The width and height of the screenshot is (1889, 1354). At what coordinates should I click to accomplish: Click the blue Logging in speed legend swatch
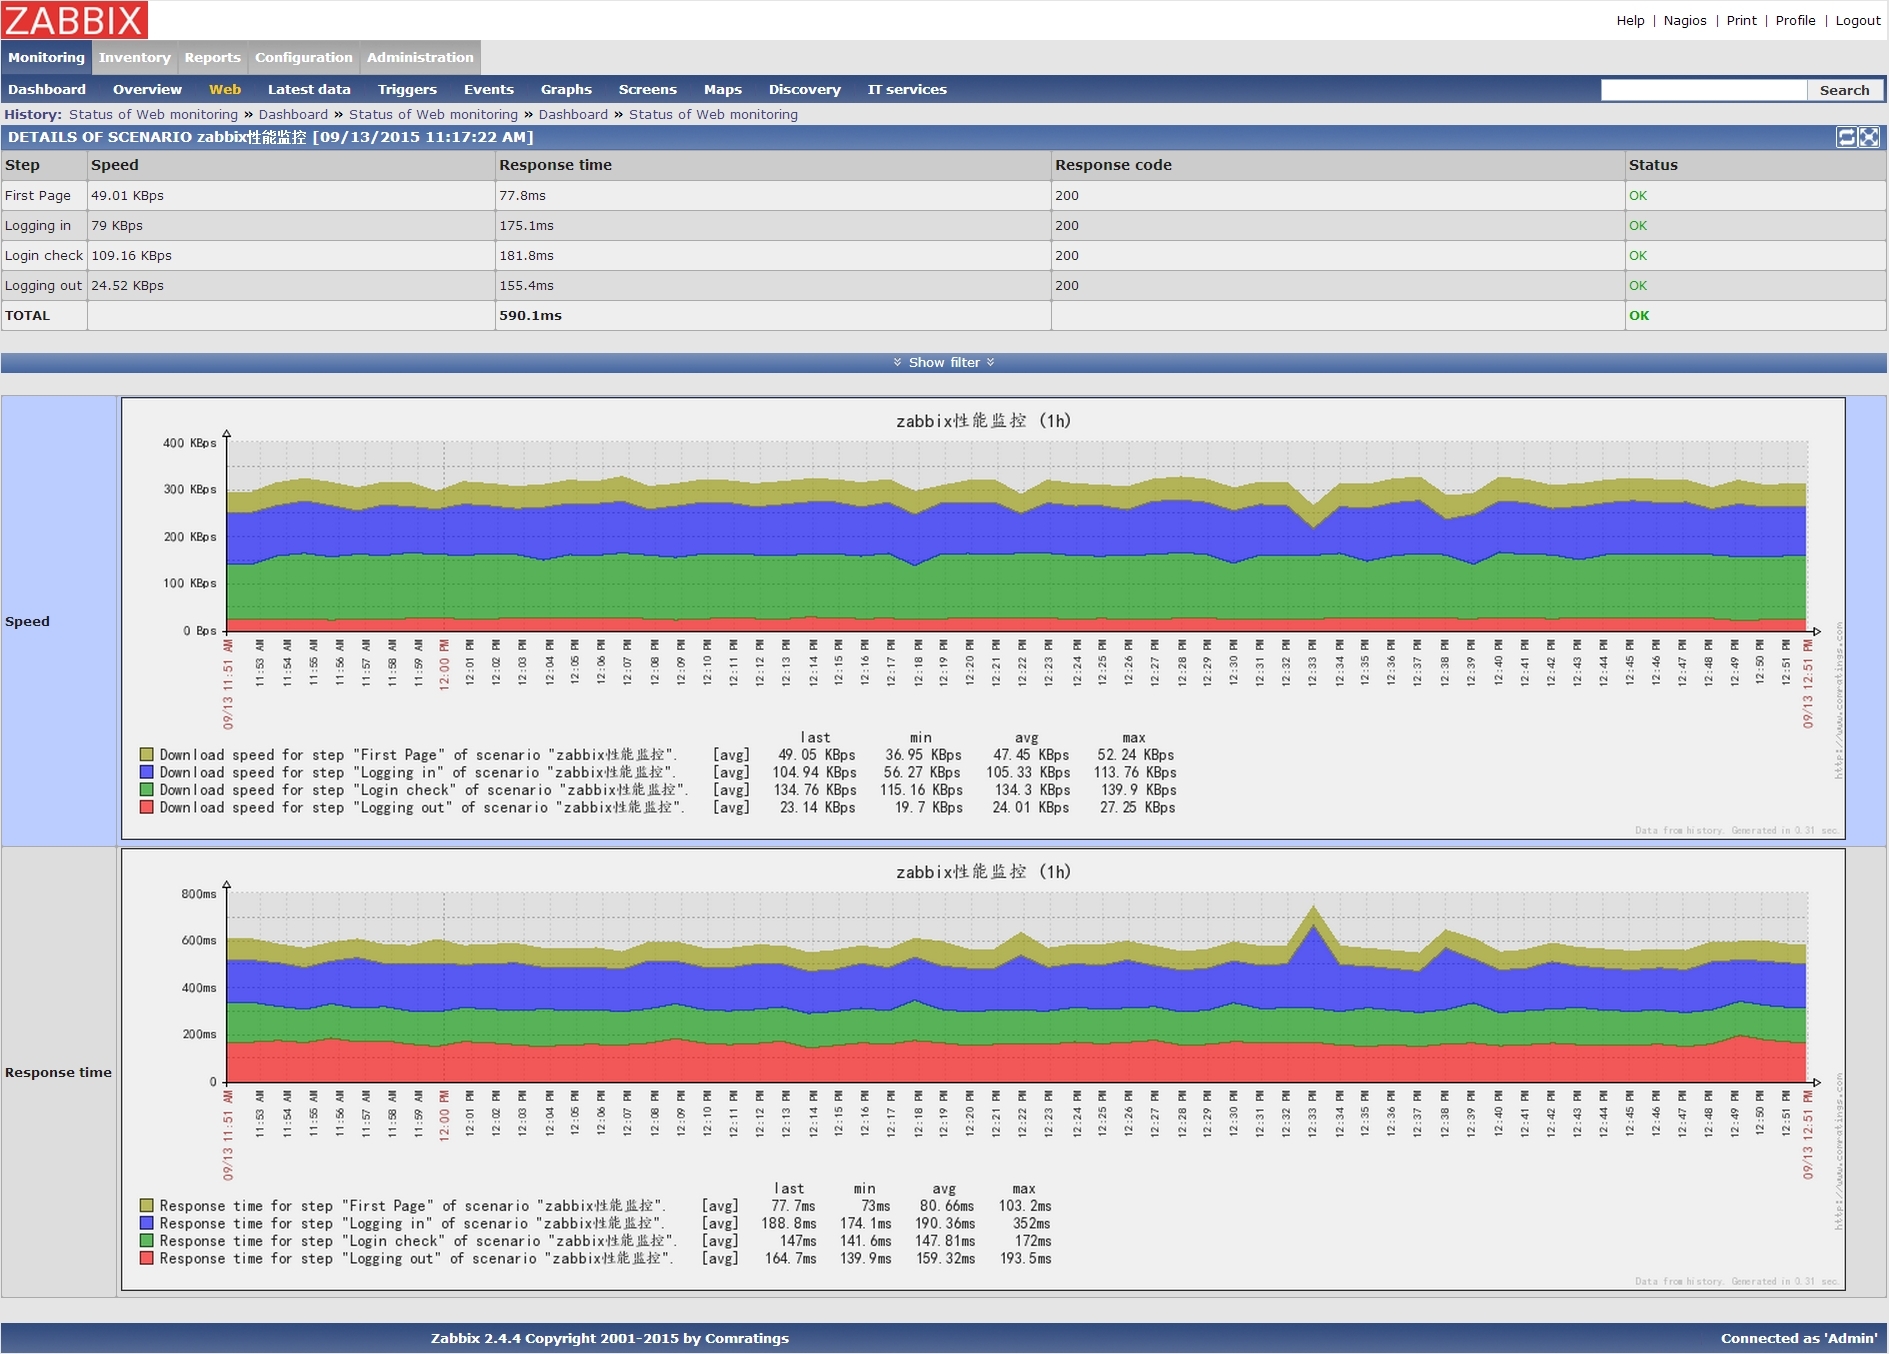tap(146, 772)
